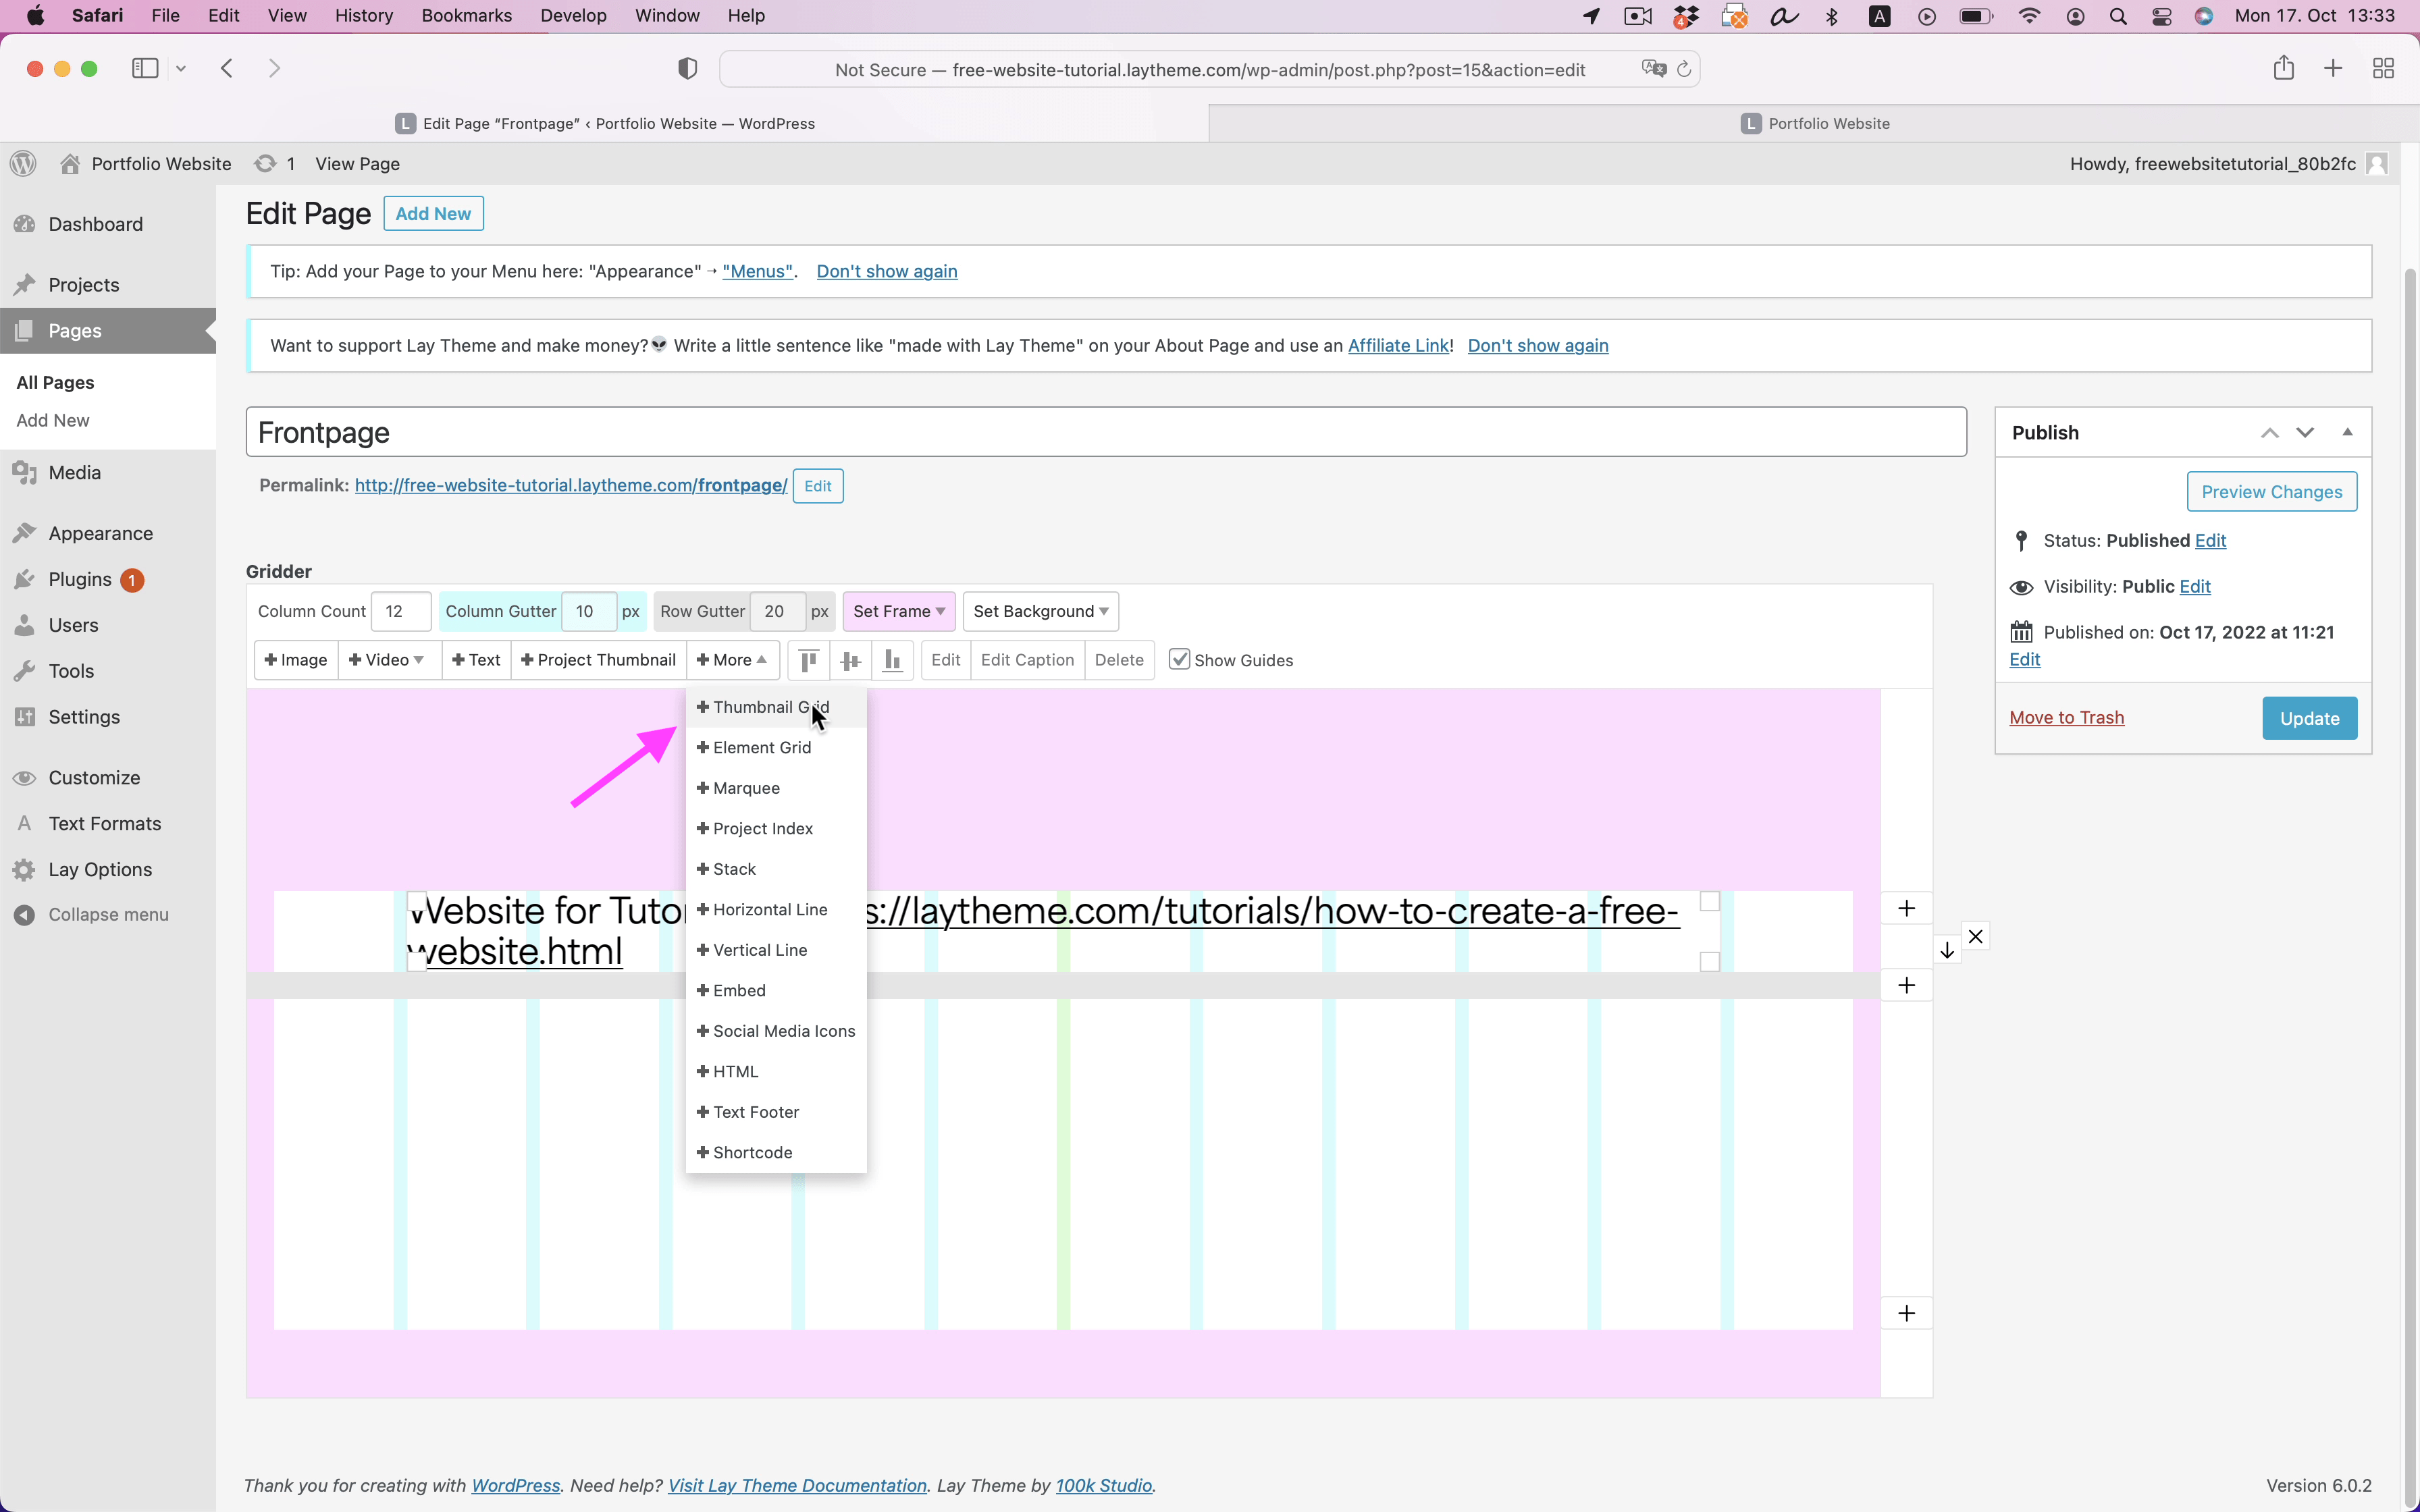This screenshot has width=2420, height=1512.
Task: Click the Update button
Action: click(x=2309, y=718)
